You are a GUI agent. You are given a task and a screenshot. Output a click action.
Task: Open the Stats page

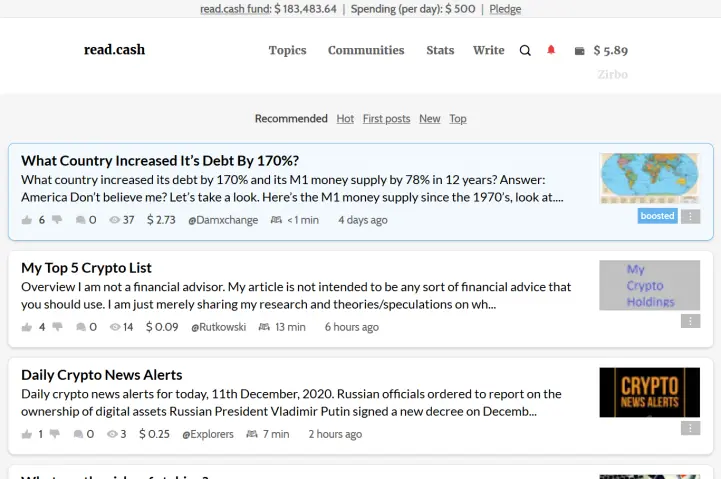click(x=440, y=50)
